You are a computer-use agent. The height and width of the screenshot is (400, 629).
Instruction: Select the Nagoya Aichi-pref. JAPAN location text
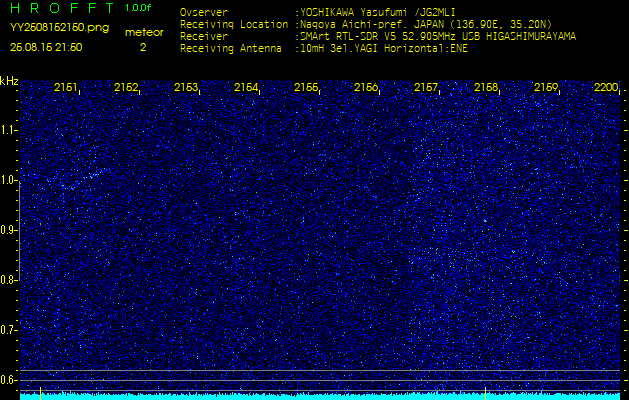[x=426, y=24]
